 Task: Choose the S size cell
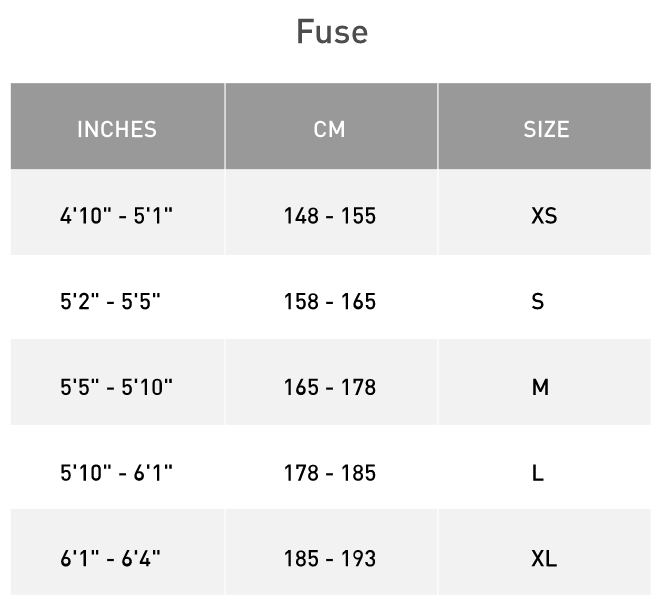(538, 301)
